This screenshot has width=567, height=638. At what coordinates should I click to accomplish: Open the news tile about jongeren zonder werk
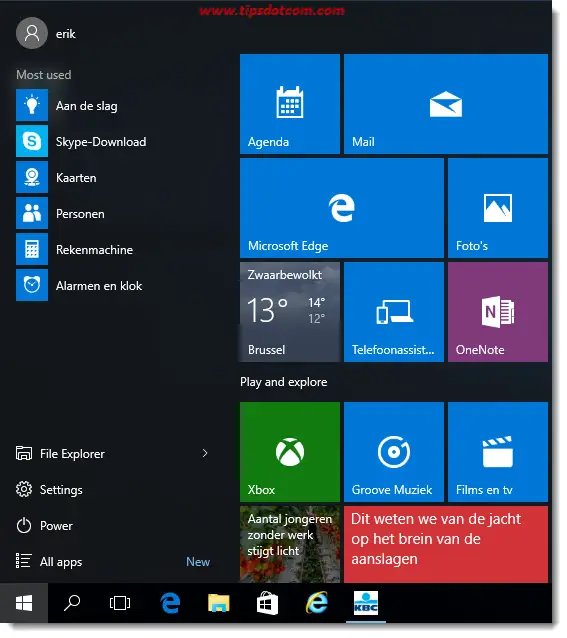click(x=290, y=544)
